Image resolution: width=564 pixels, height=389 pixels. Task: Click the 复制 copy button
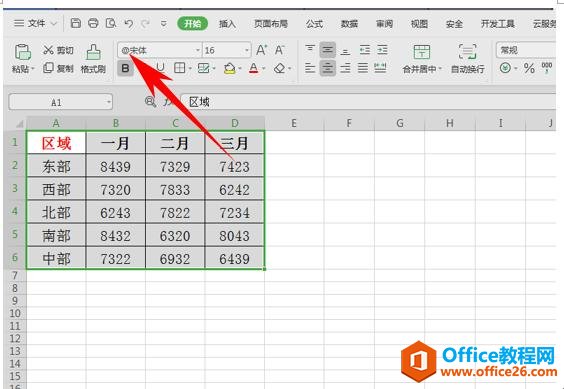(58, 68)
